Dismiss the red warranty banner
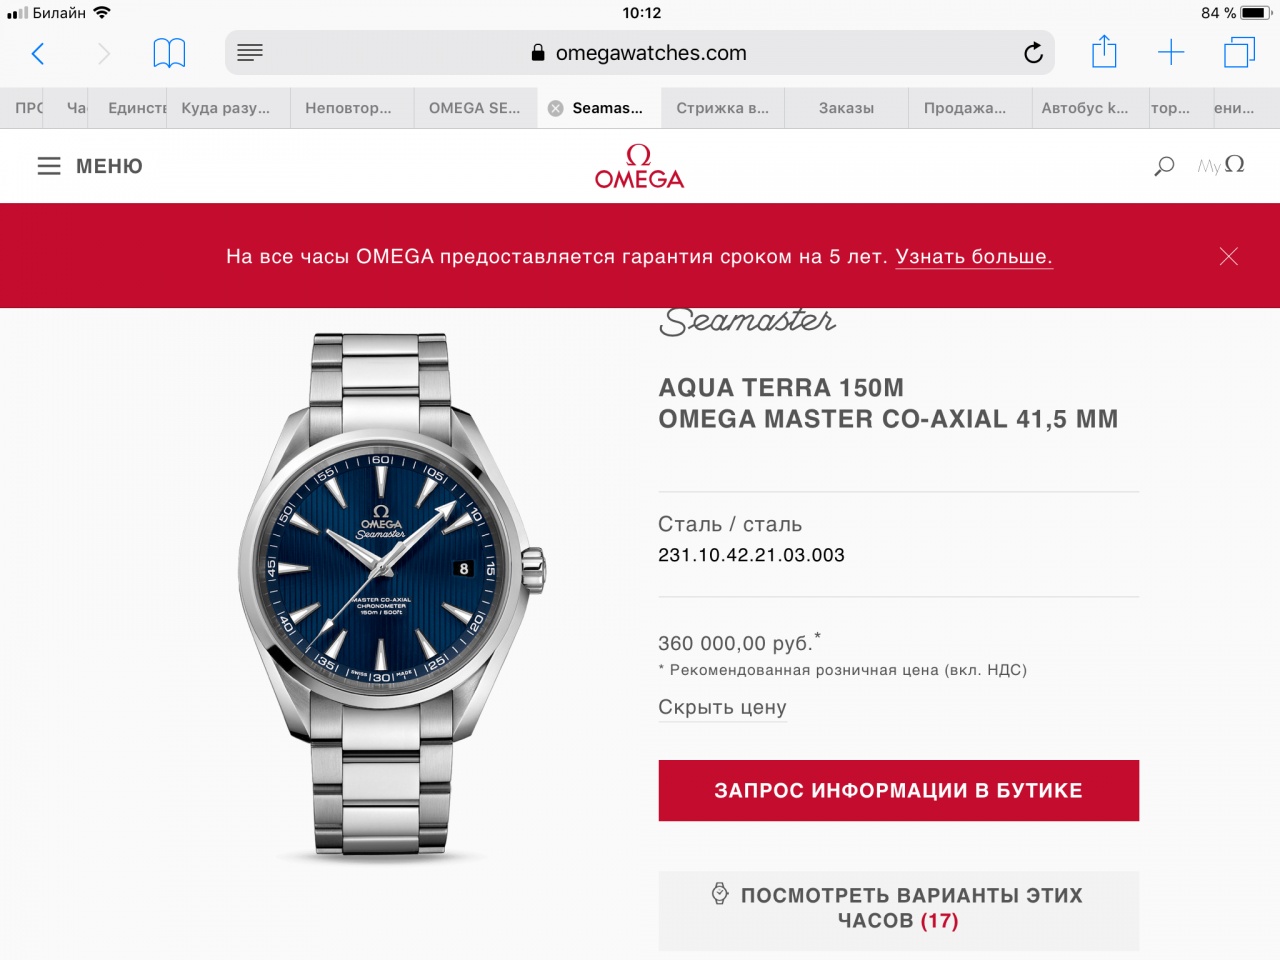The image size is (1280, 960). tap(1229, 256)
